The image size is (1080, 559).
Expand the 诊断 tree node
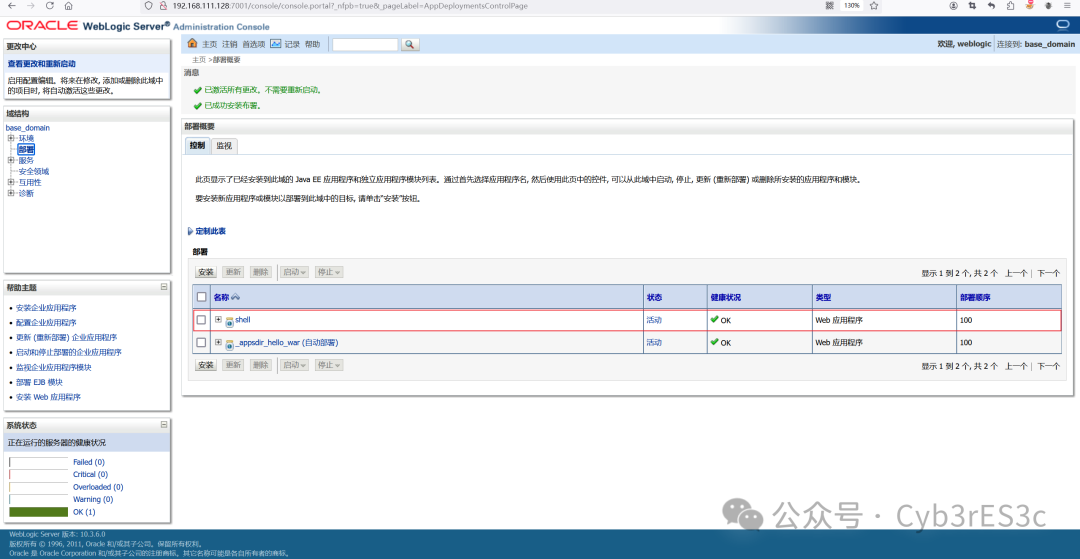pyautogui.click(x=10, y=193)
